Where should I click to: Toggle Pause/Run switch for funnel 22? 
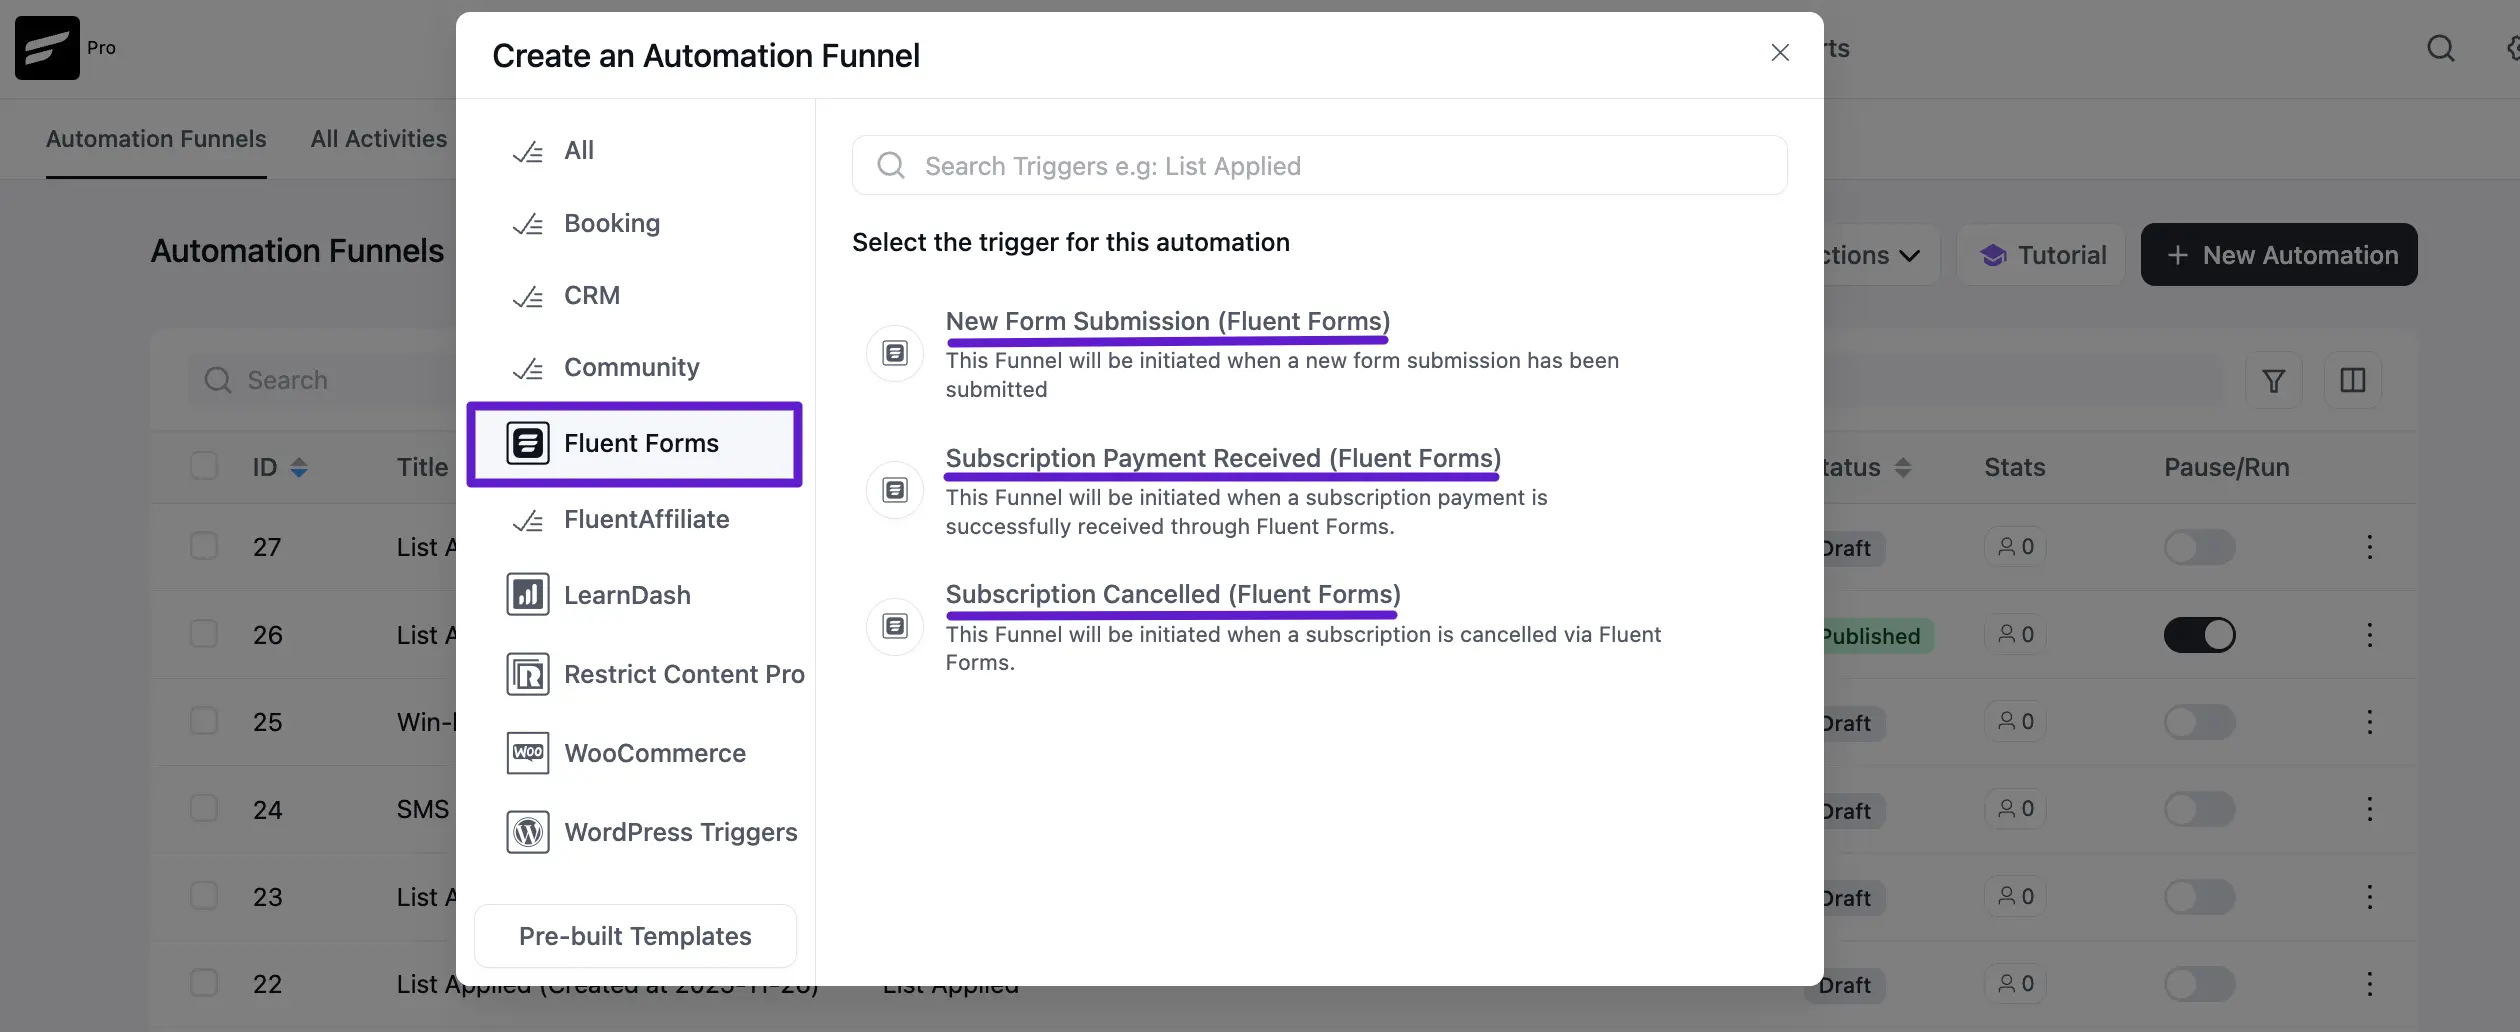tap(2200, 984)
